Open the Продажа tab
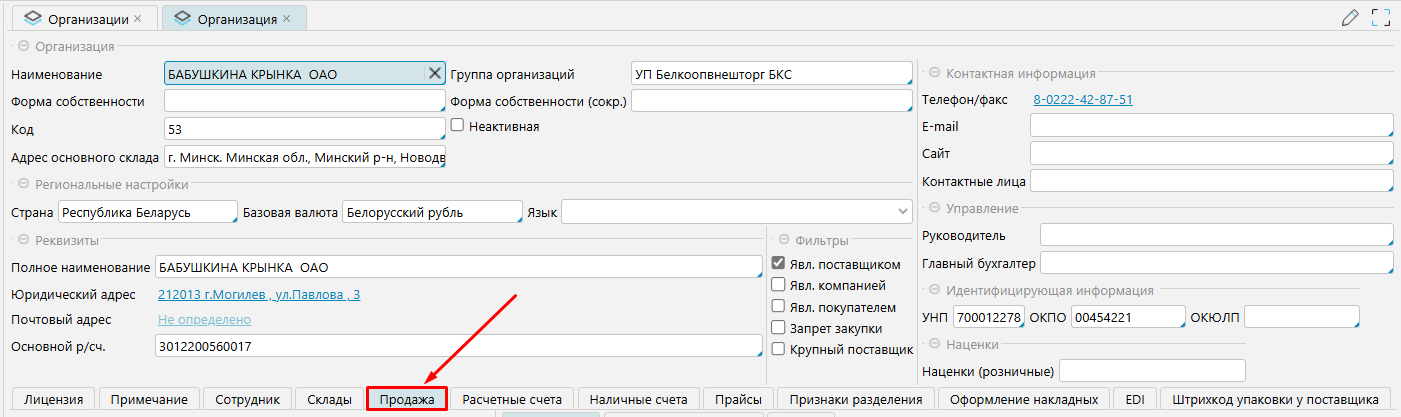Viewport: 1401px width, 417px height. (x=406, y=400)
